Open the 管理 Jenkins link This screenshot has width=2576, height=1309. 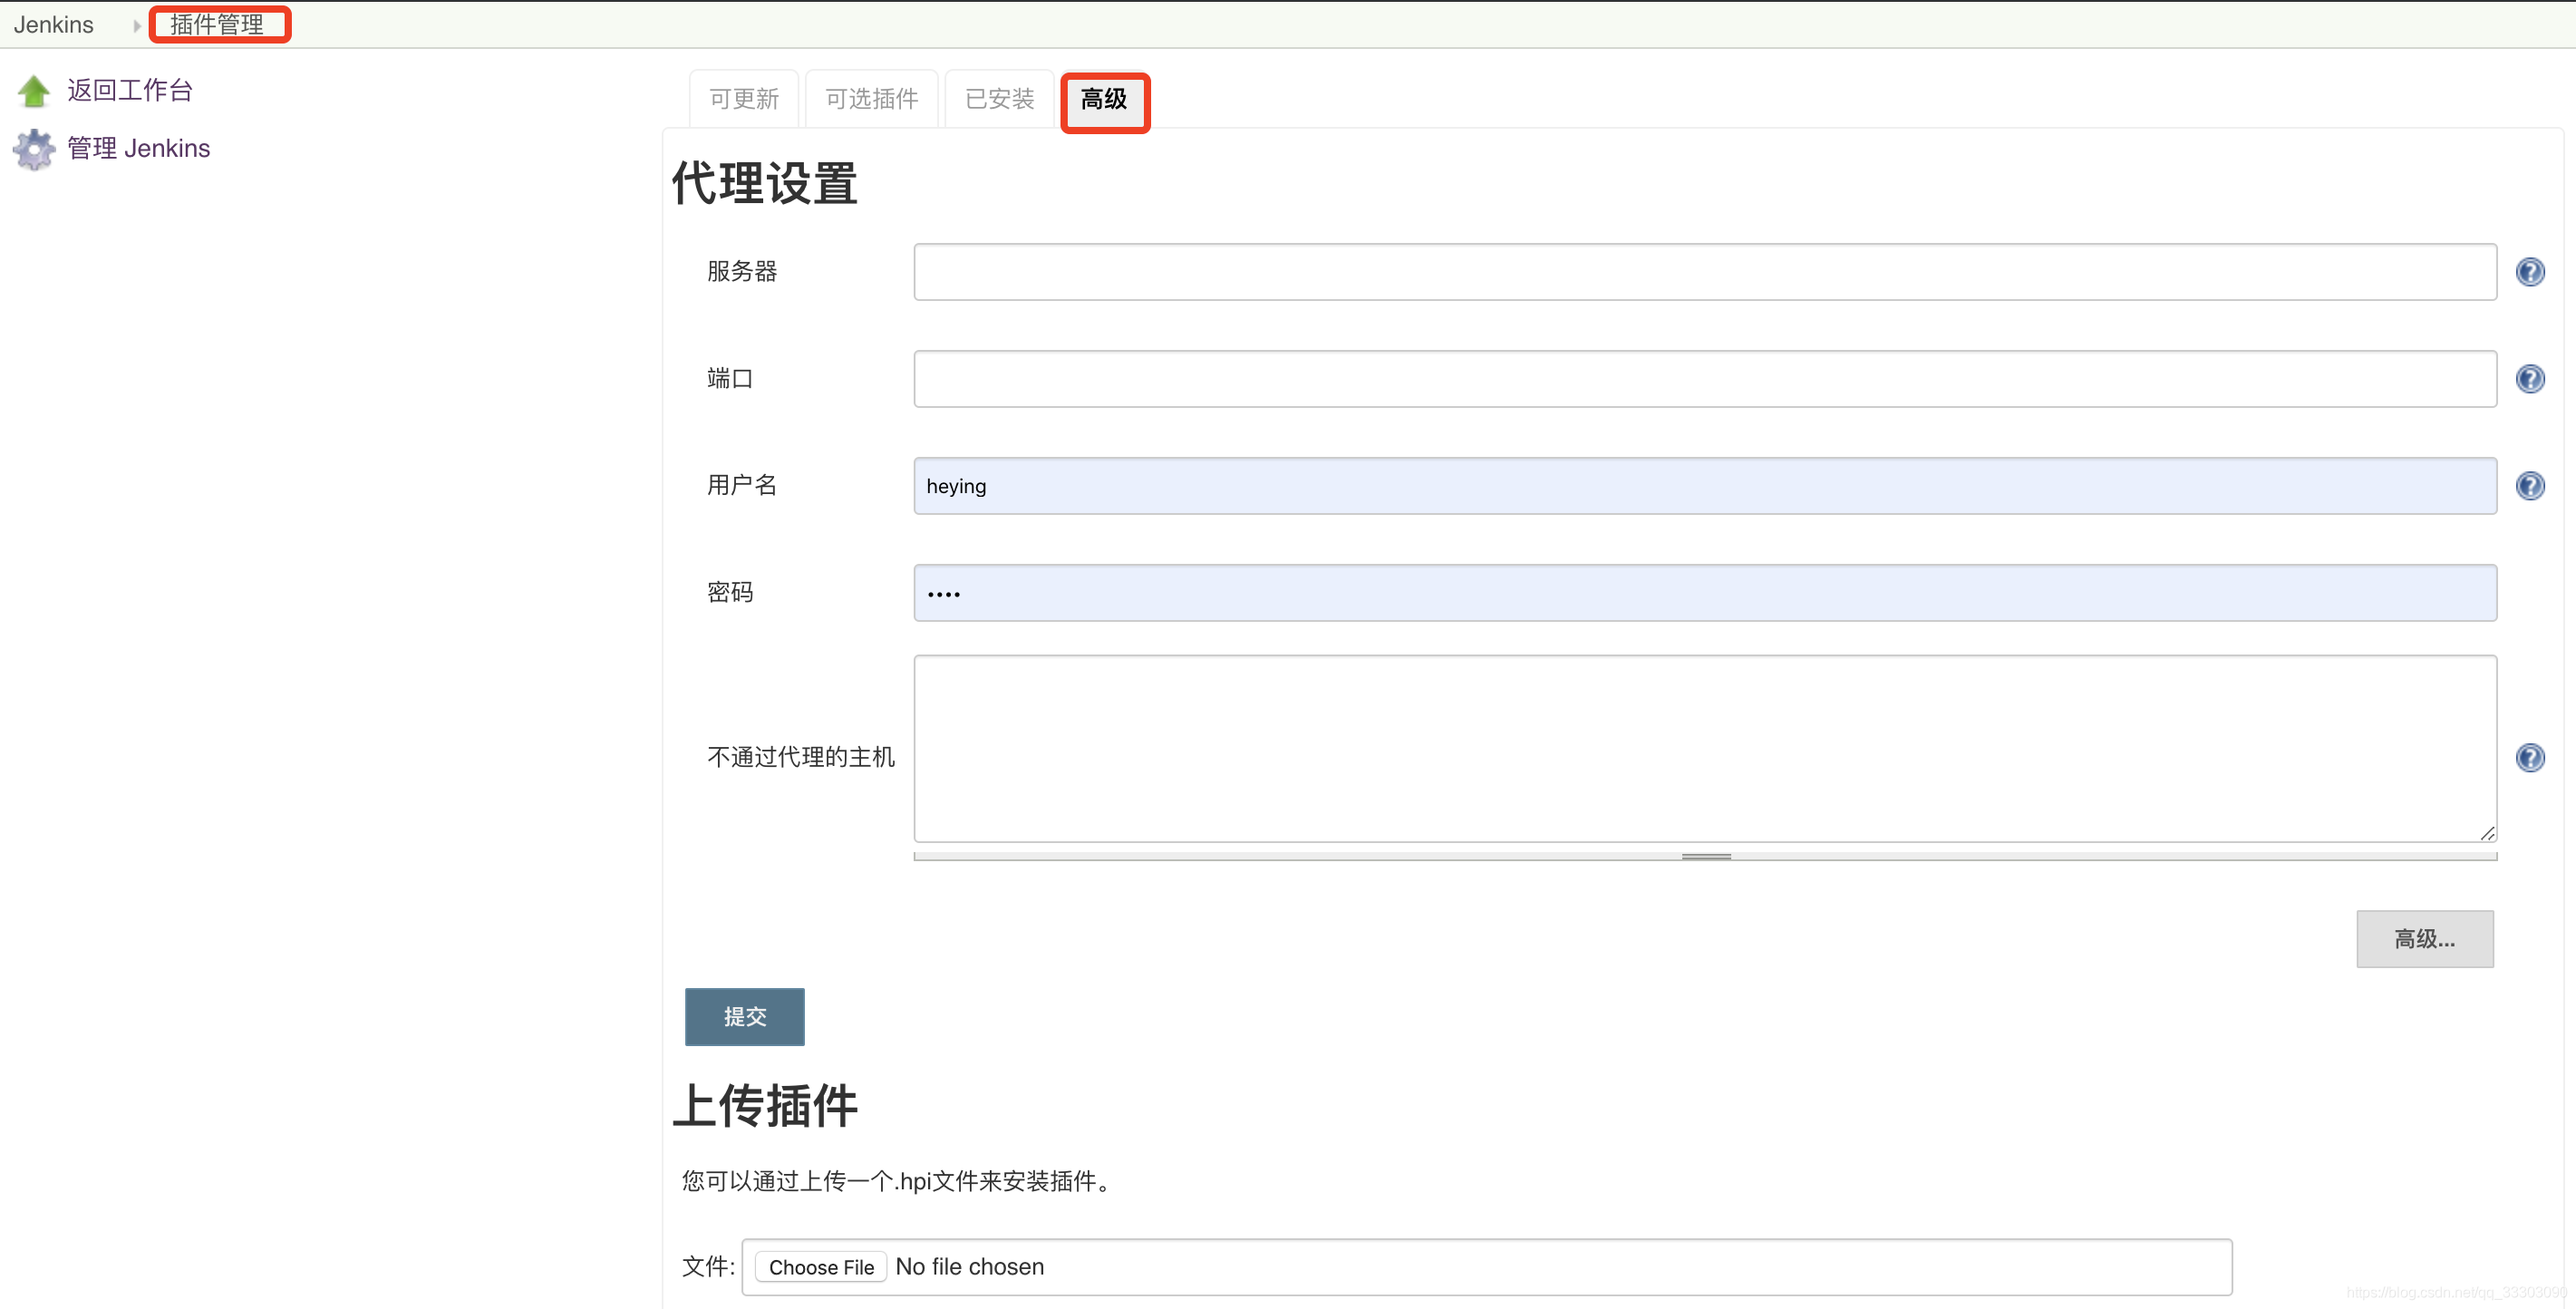point(139,148)
